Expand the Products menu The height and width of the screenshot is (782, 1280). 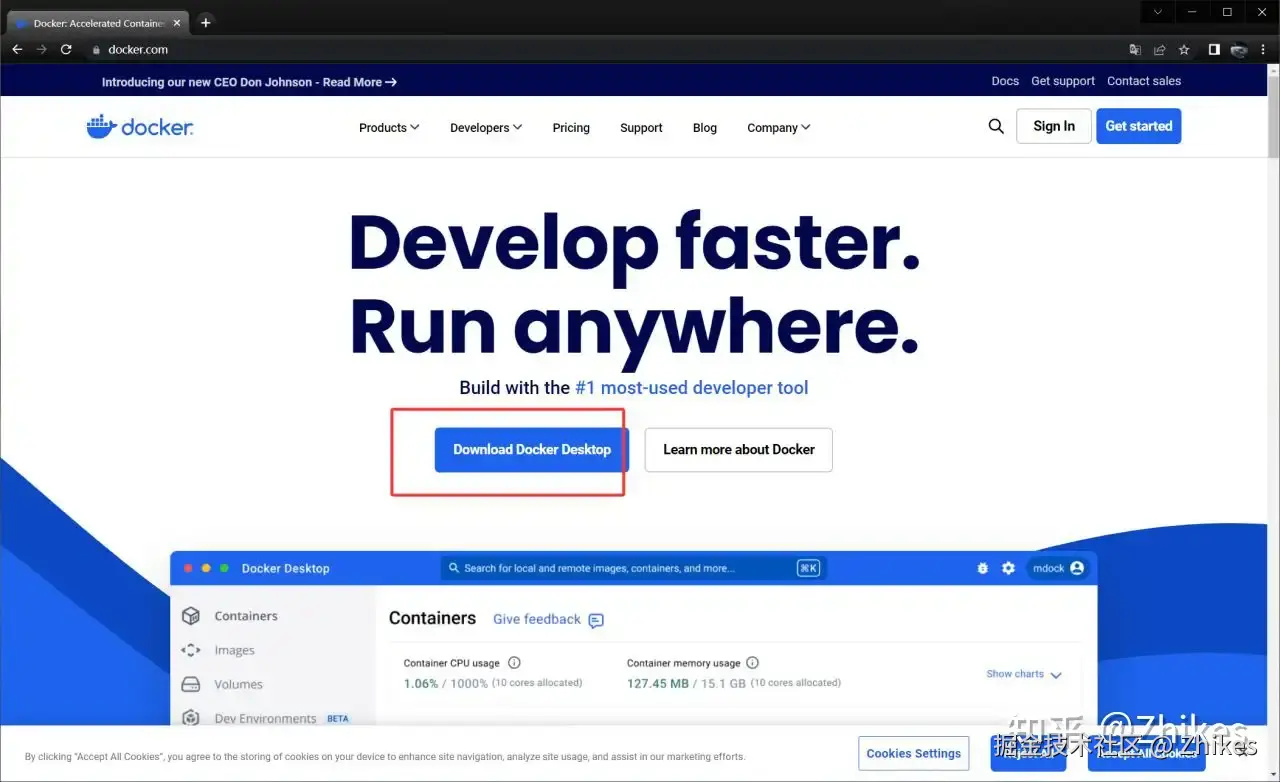point(389,128)
